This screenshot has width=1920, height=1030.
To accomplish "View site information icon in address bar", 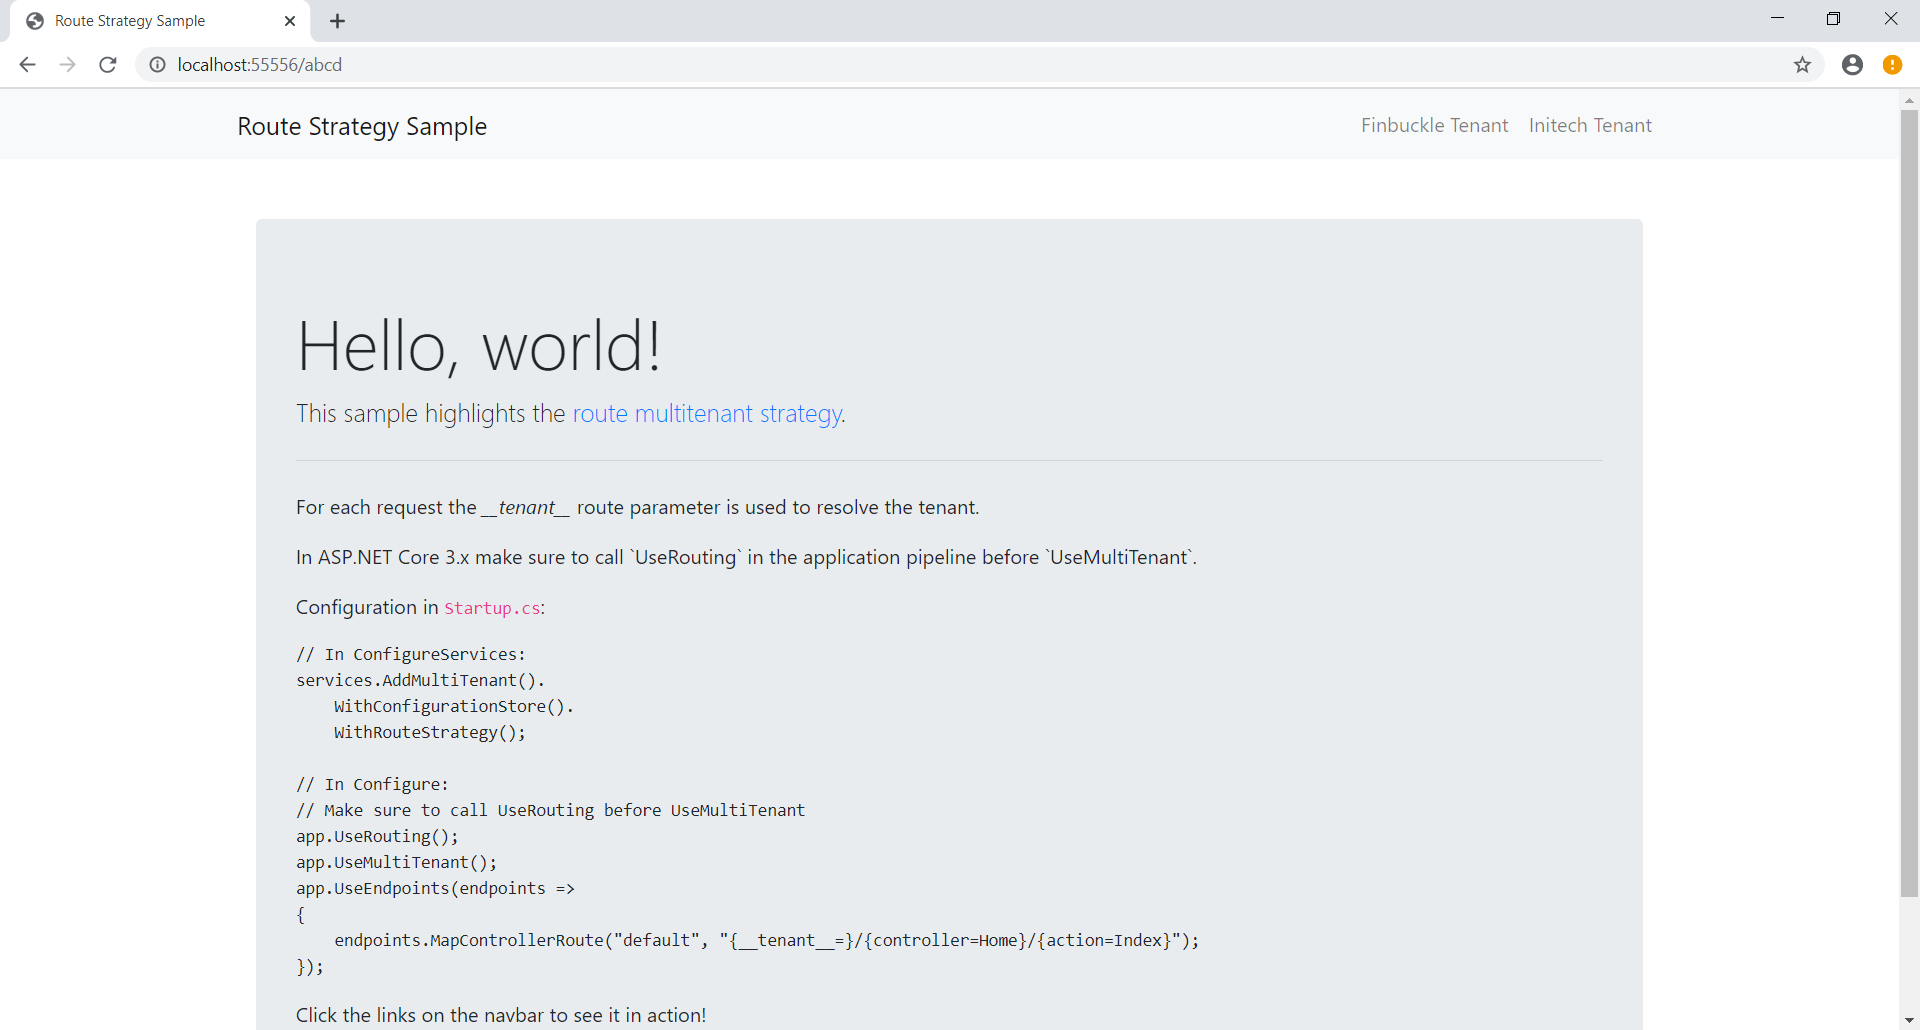I will 157,65.
